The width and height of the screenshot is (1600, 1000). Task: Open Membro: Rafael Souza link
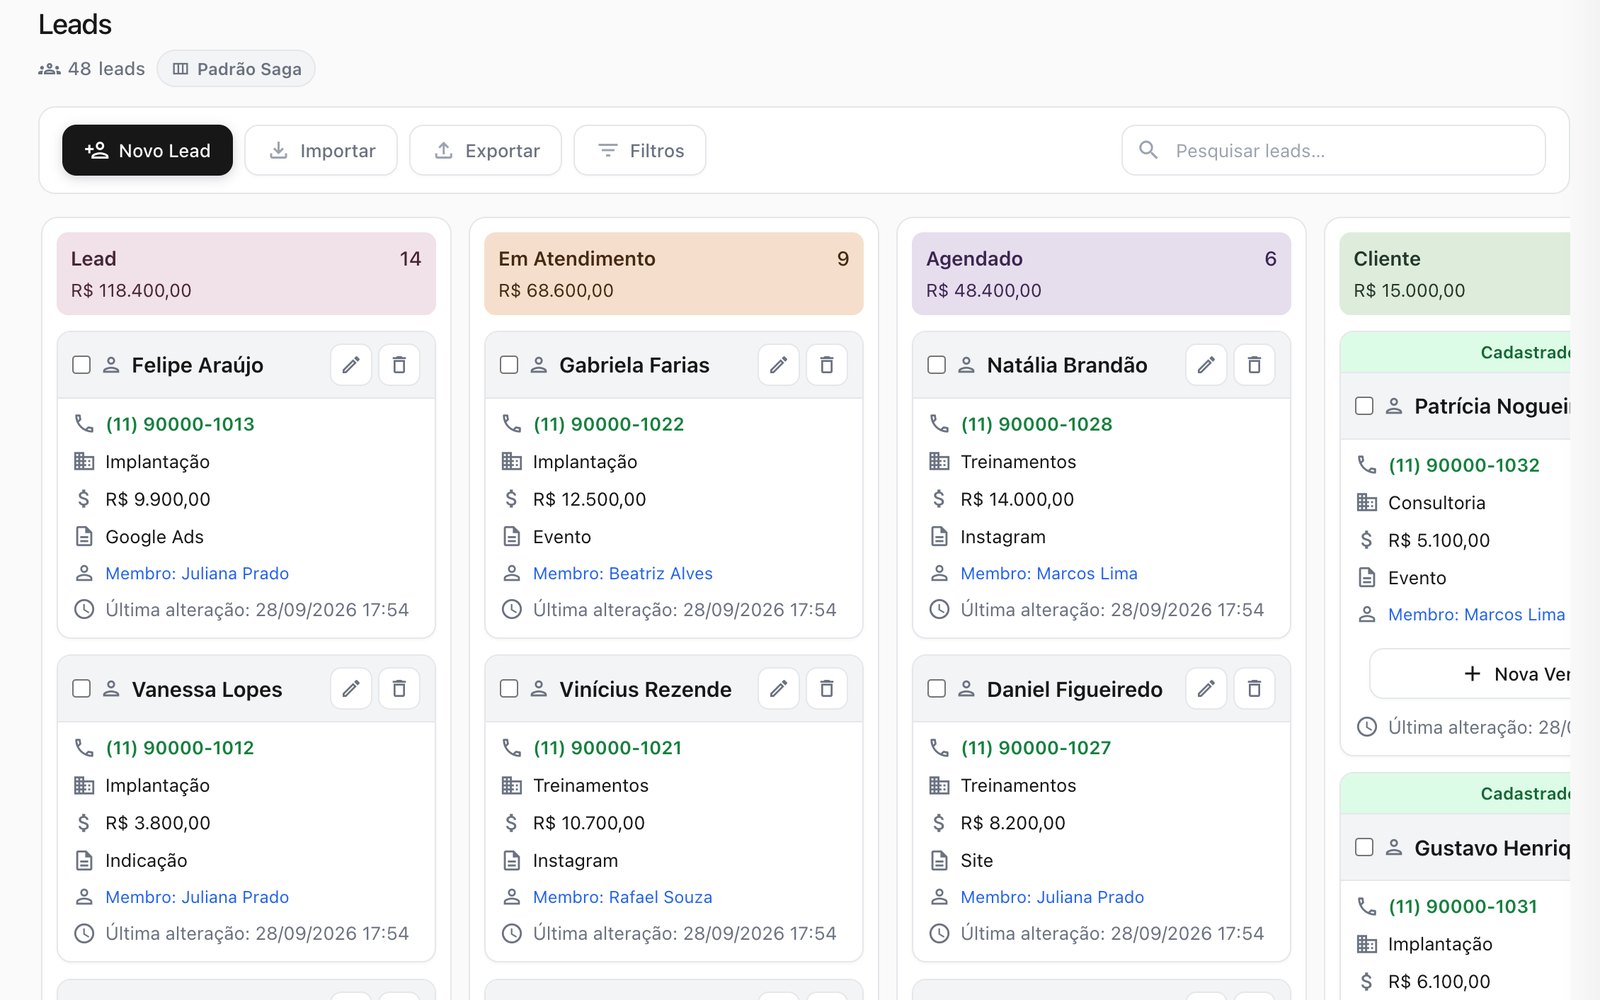click(x=623, y=898)
